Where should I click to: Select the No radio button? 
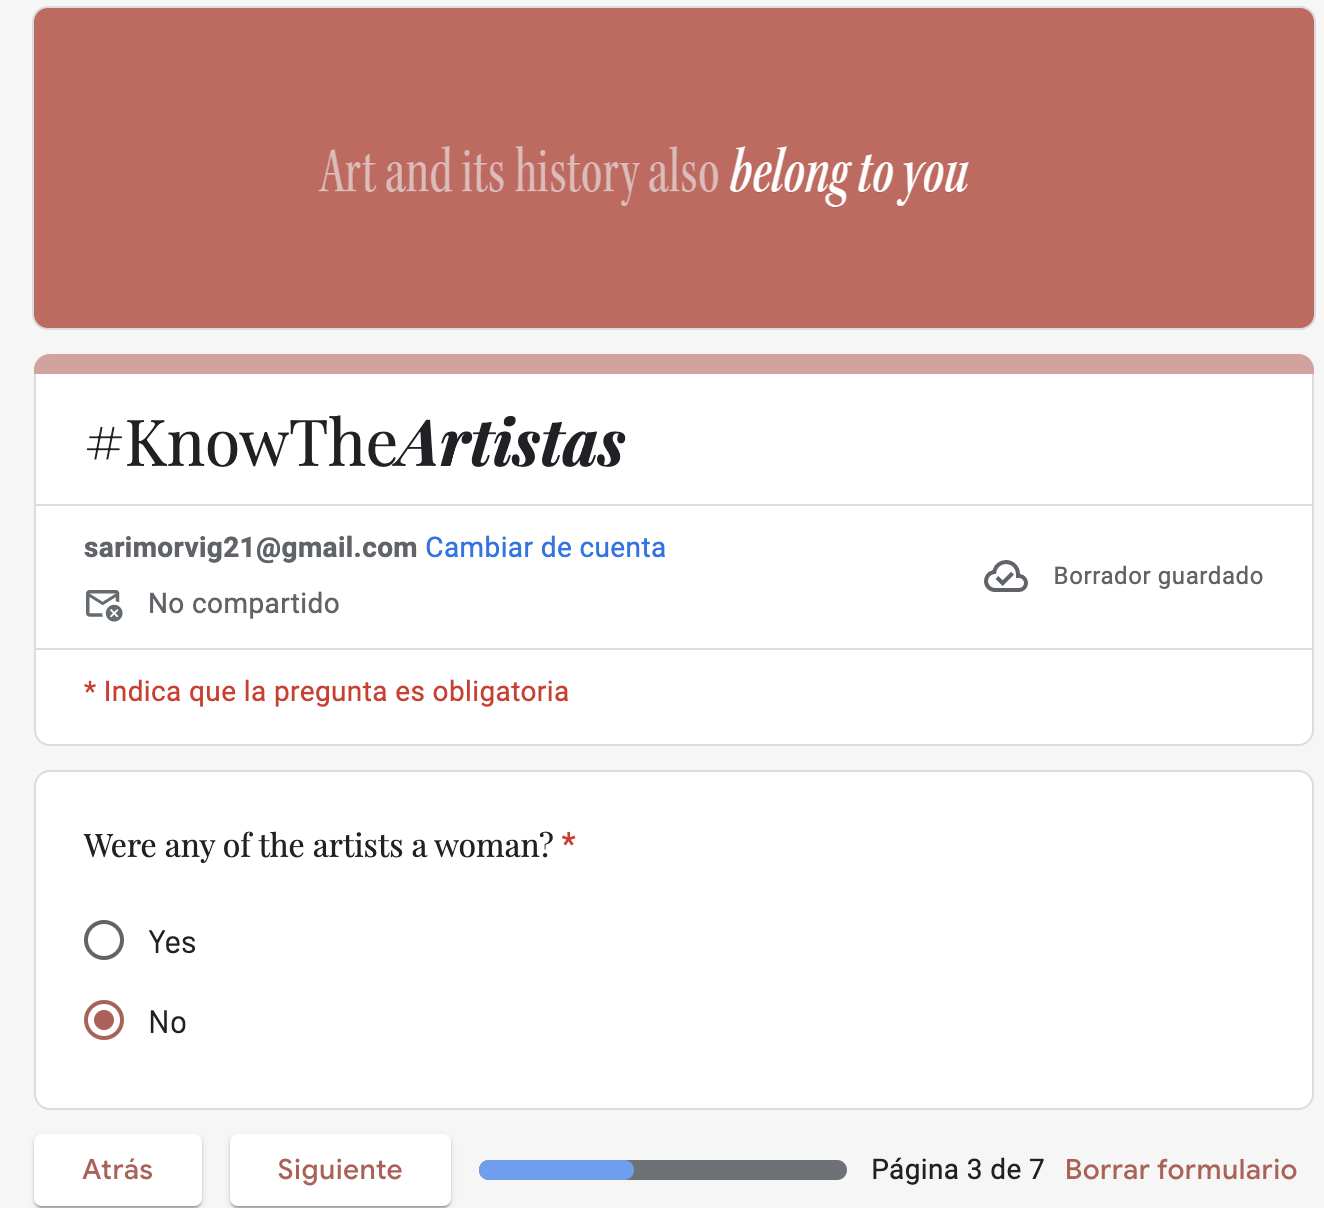point(104,1020)
